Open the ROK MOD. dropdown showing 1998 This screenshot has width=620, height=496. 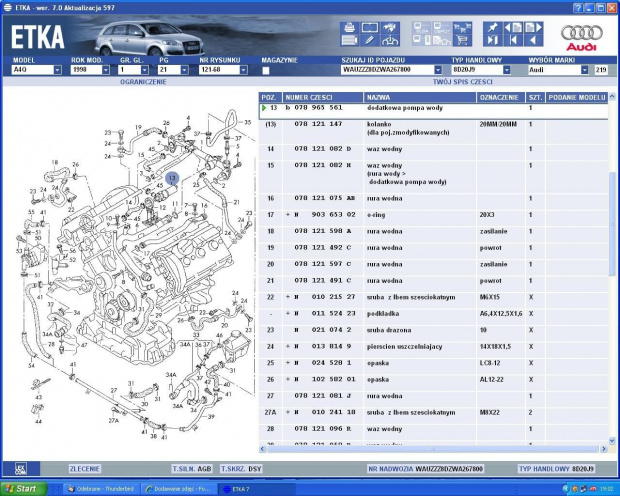coord(106,70)
